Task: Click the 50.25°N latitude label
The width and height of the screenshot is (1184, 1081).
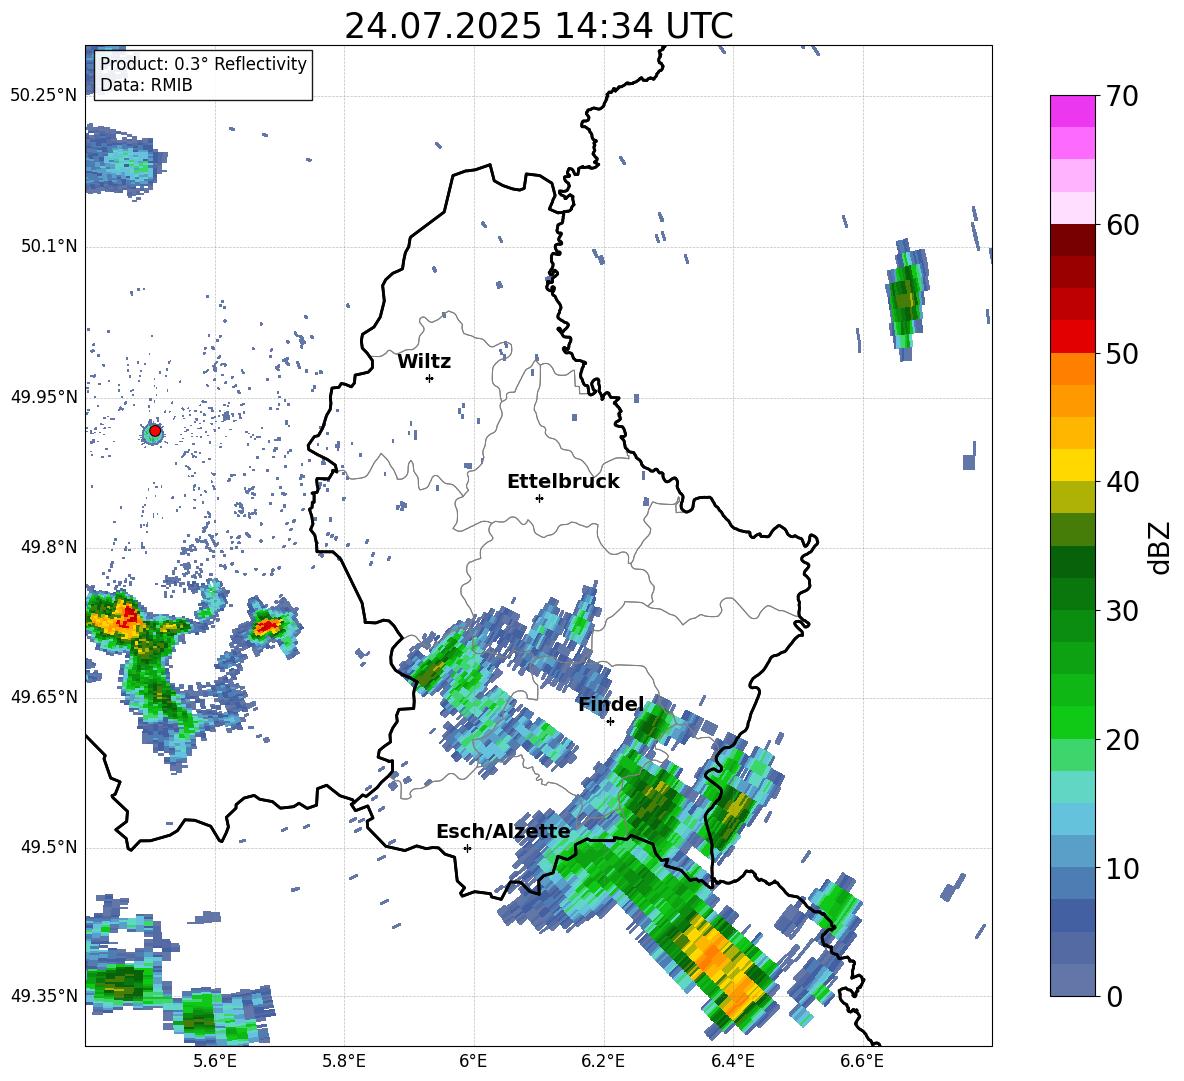Action: click(44, 96)
